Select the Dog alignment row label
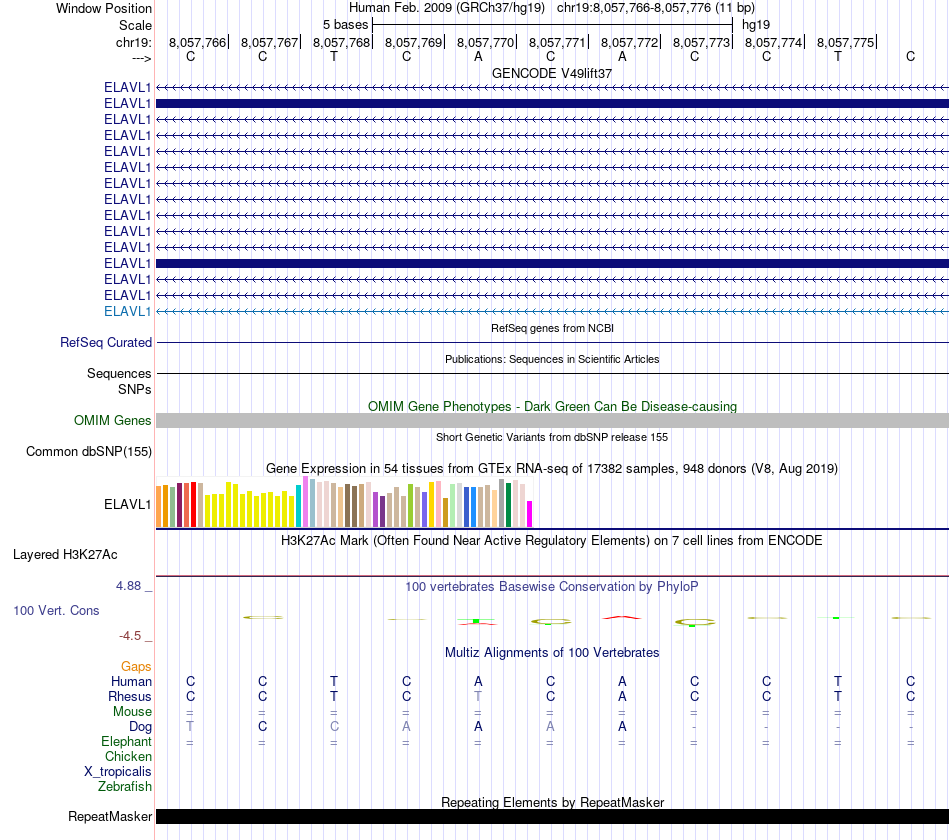Image resolution: width=950 pixels, height=840 pixels. [x=140, y=727]
